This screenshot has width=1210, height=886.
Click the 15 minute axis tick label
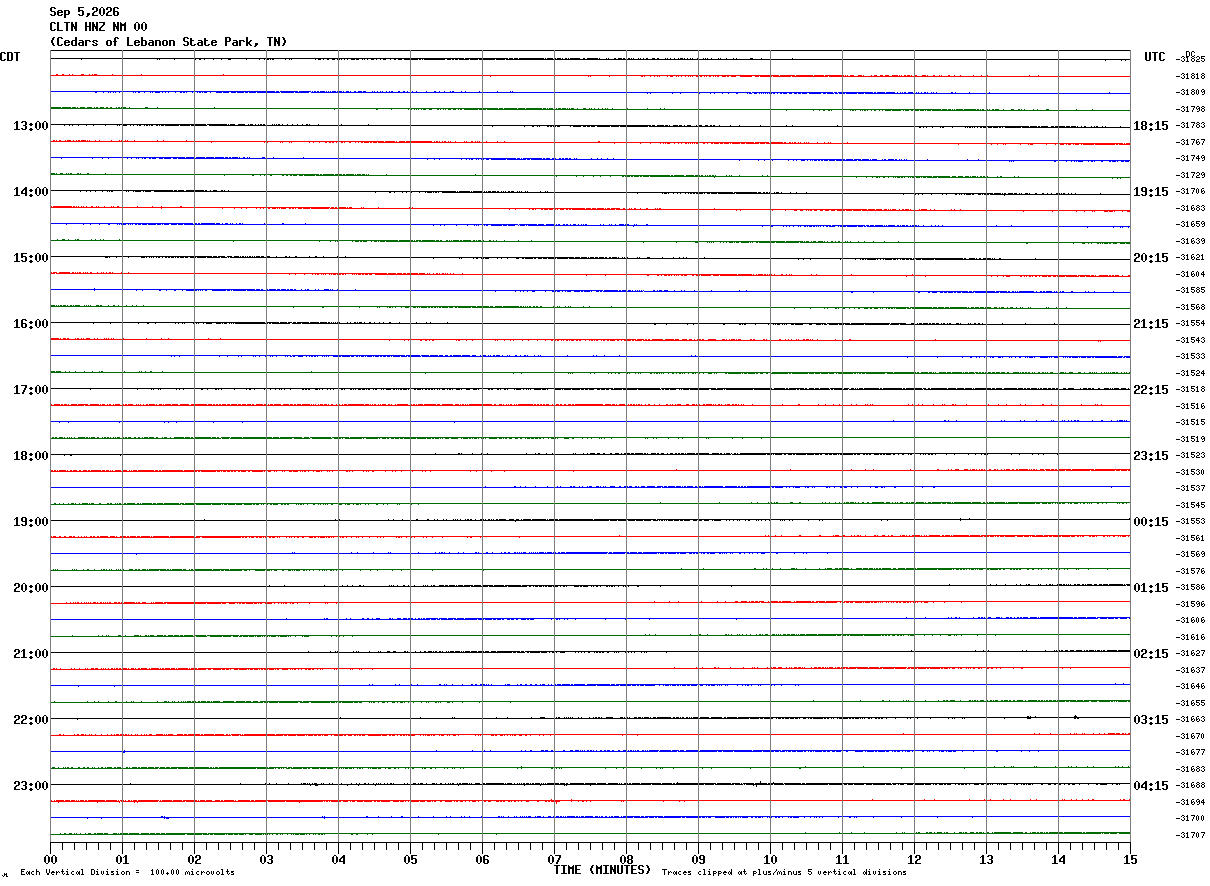[1130, 859]
